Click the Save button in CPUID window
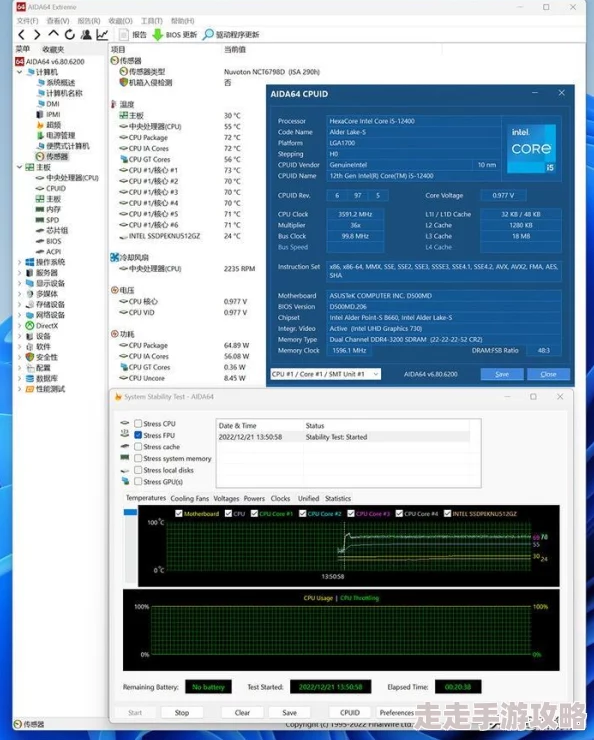This screenshot has height=740, width=594. [502, 374]
